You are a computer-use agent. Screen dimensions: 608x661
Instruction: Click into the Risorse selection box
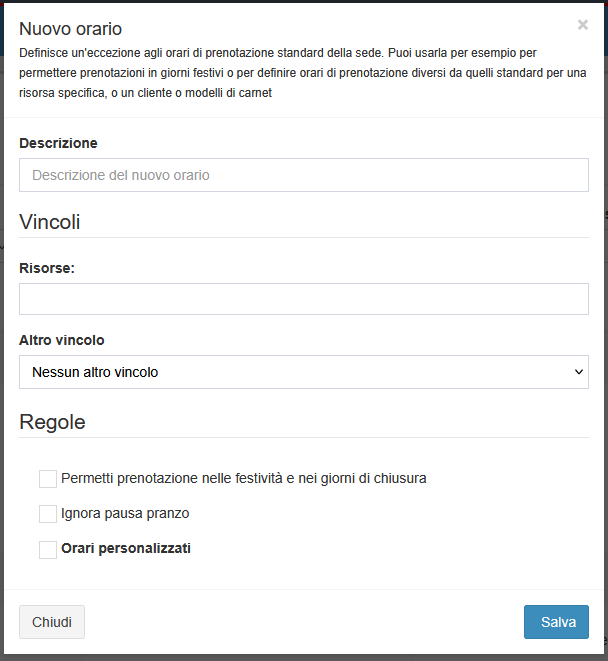304,299
